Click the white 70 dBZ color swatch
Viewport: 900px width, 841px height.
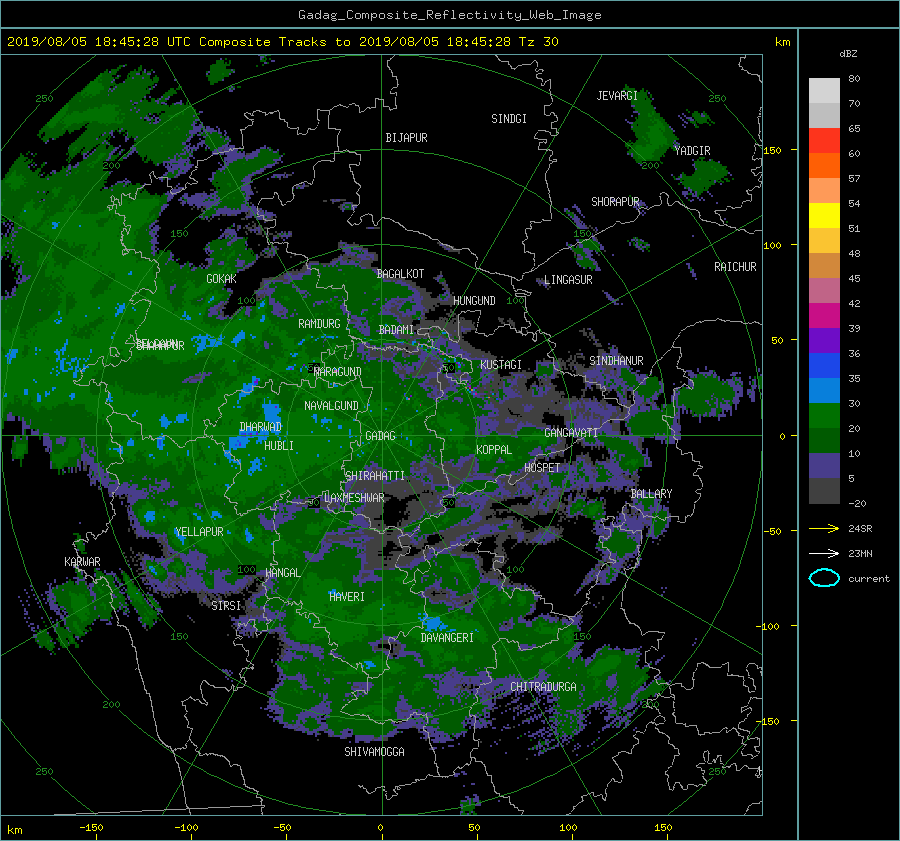point(824,90)
